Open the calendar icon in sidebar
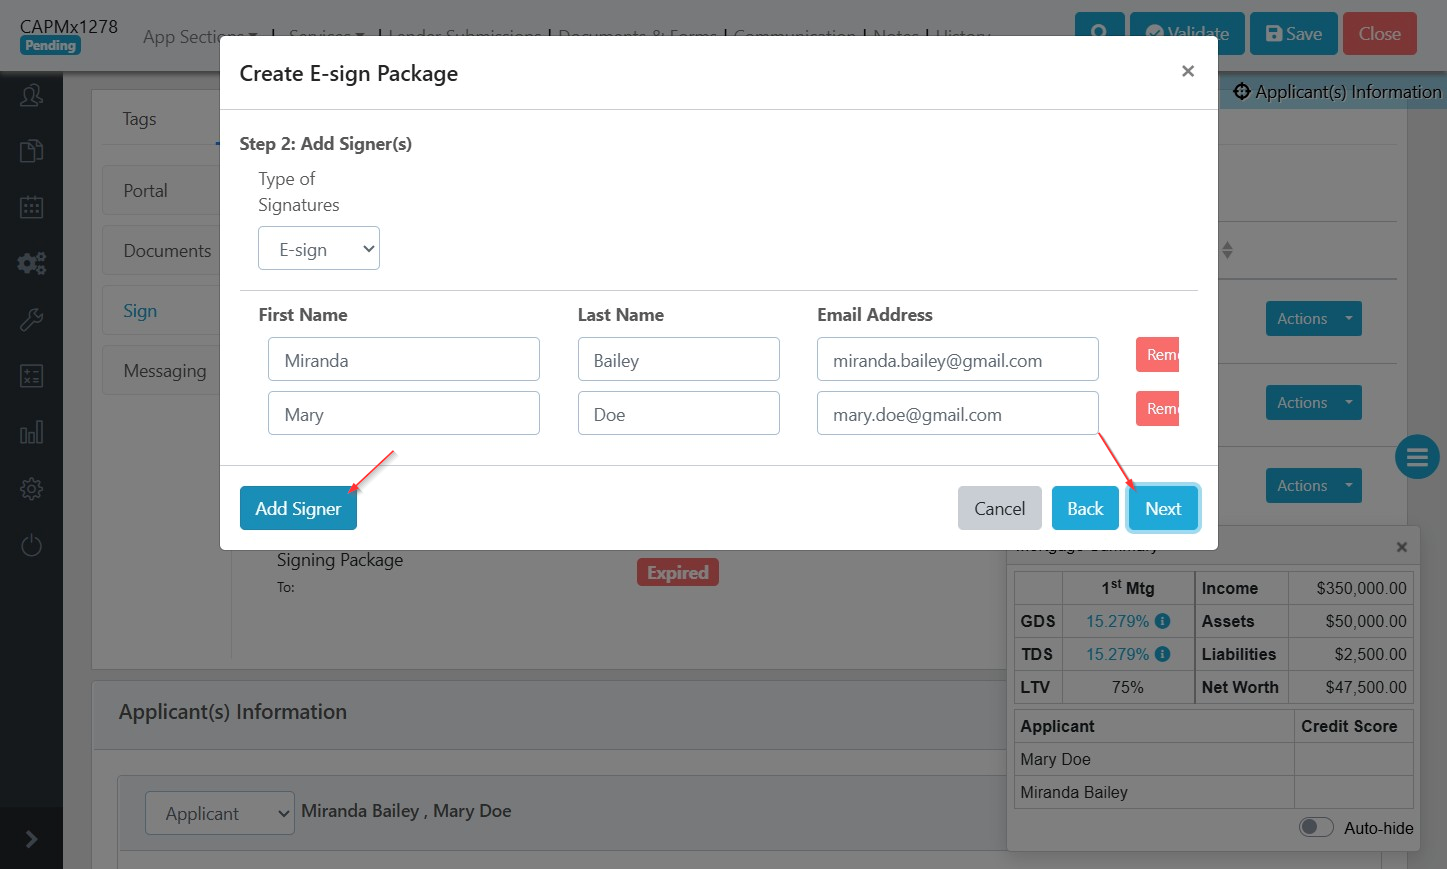This screenshot has width=1447, height=869. click(x=31, y=207)
